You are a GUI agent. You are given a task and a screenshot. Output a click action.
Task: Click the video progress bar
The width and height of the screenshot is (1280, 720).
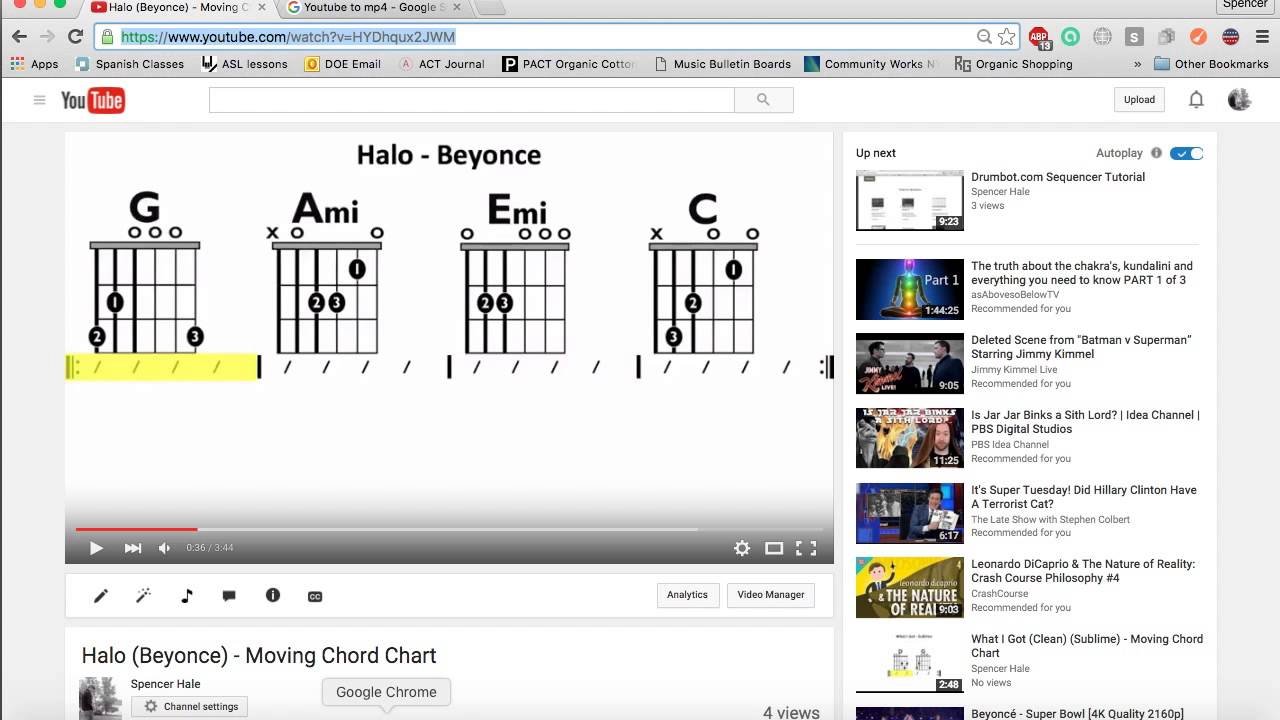pyautogui.click(x=449, y=529)
